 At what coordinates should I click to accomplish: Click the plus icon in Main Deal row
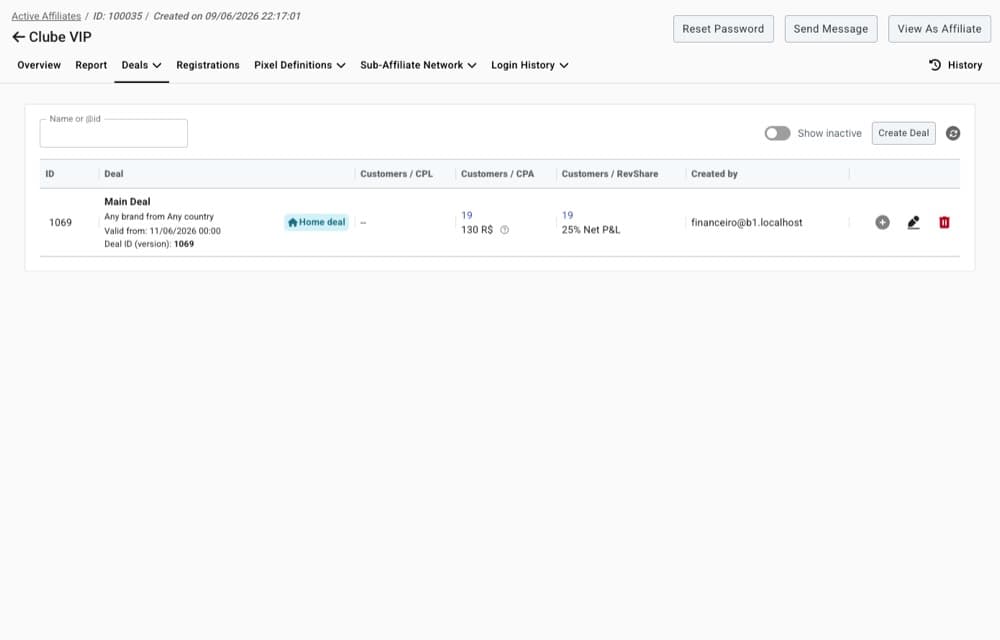[882, 222]
